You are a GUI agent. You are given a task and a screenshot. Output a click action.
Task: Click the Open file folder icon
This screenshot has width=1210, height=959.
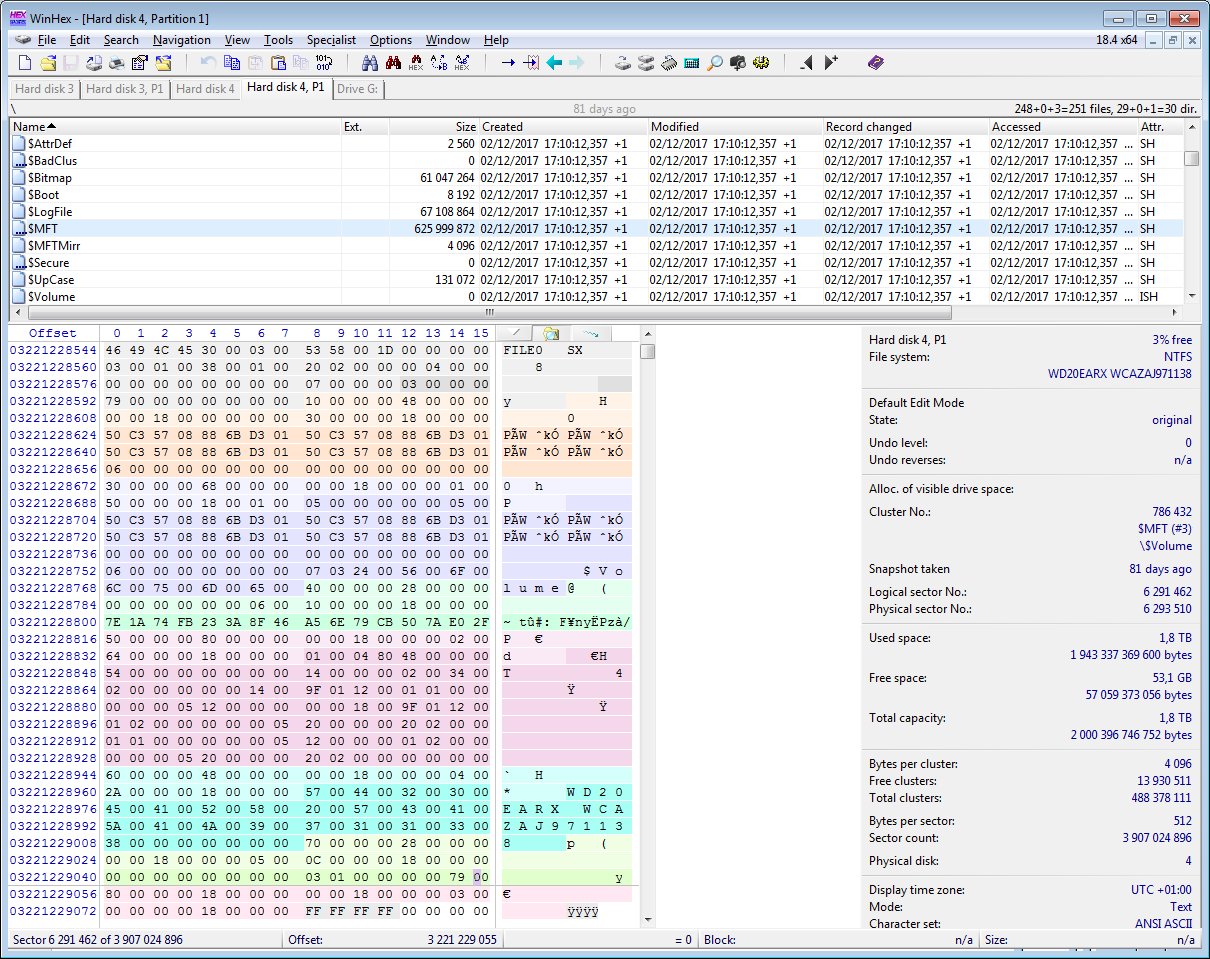click(48, 63)
